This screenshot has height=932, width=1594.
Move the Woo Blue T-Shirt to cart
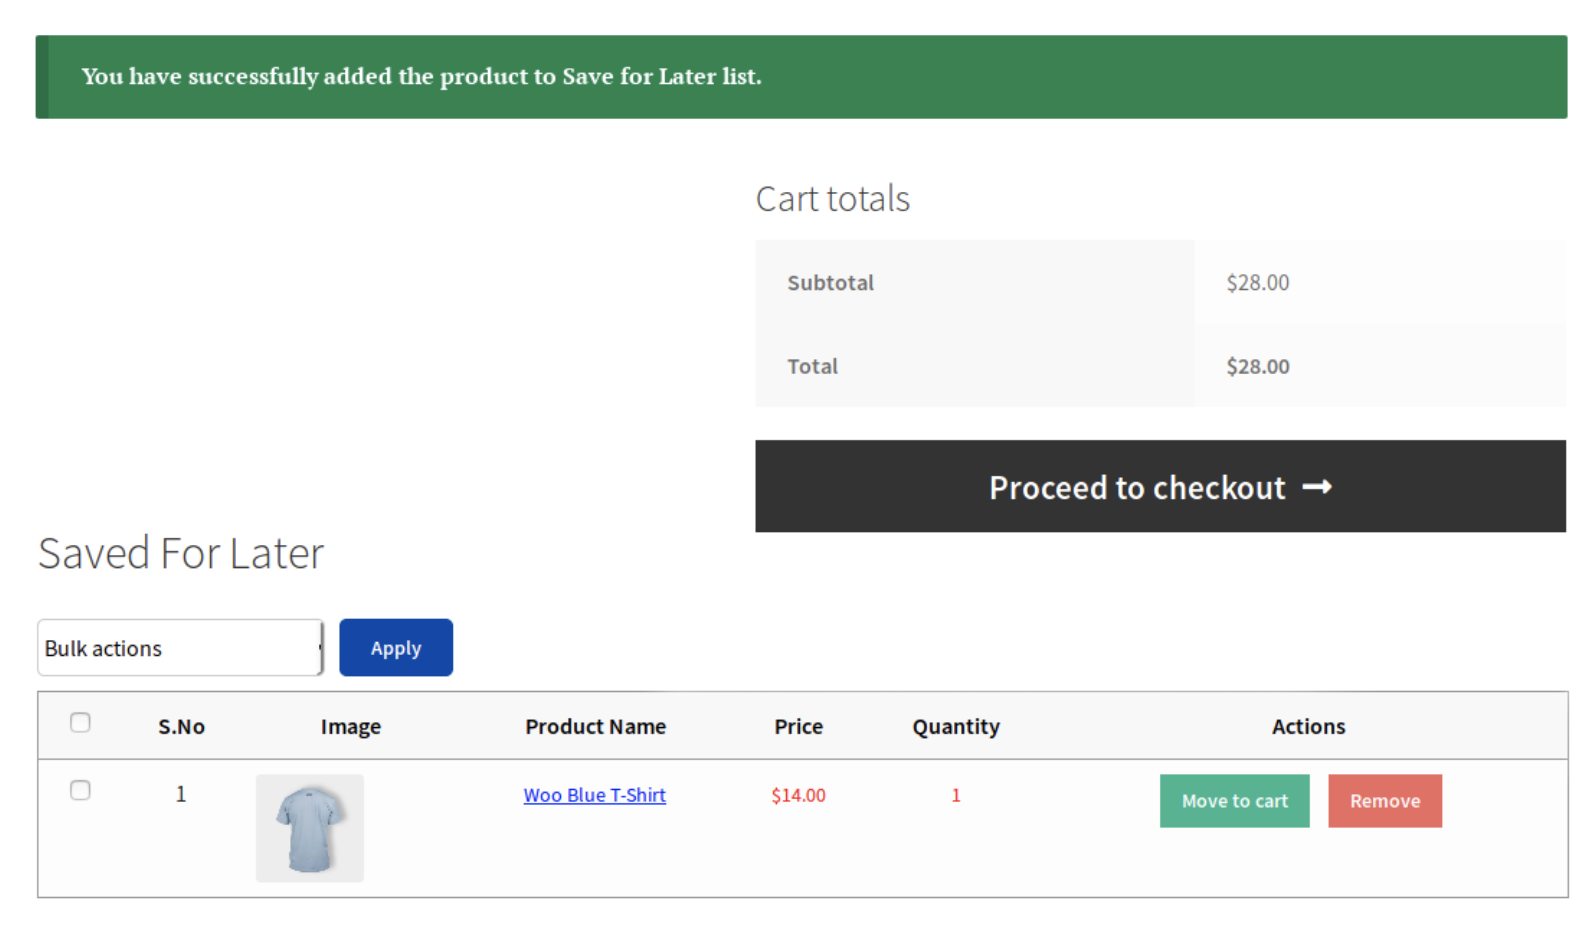pyautogui.click(x=1234, y=801)
